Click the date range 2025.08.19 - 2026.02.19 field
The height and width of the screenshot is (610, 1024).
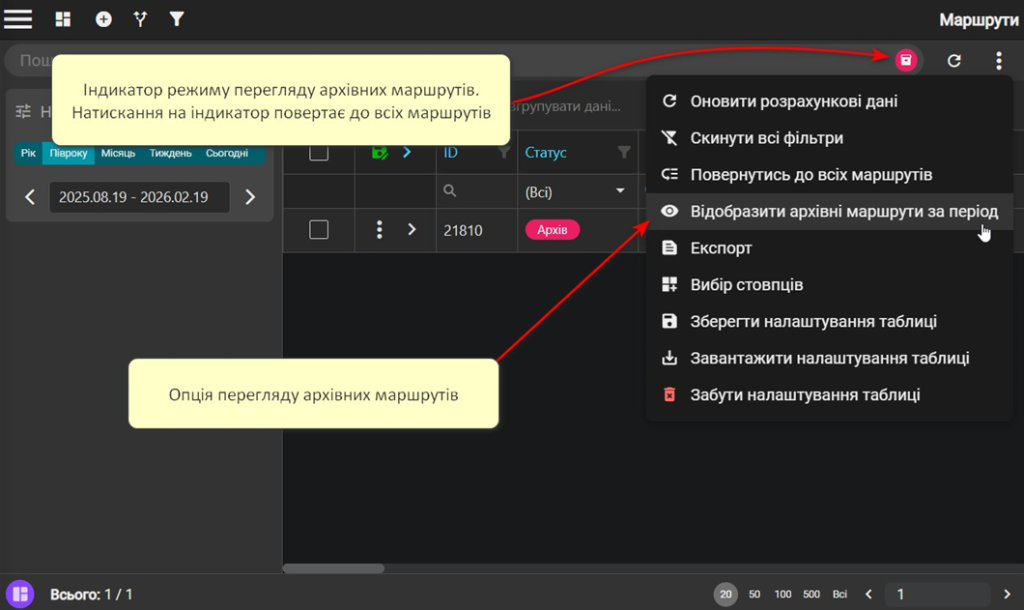click(139, 197)
